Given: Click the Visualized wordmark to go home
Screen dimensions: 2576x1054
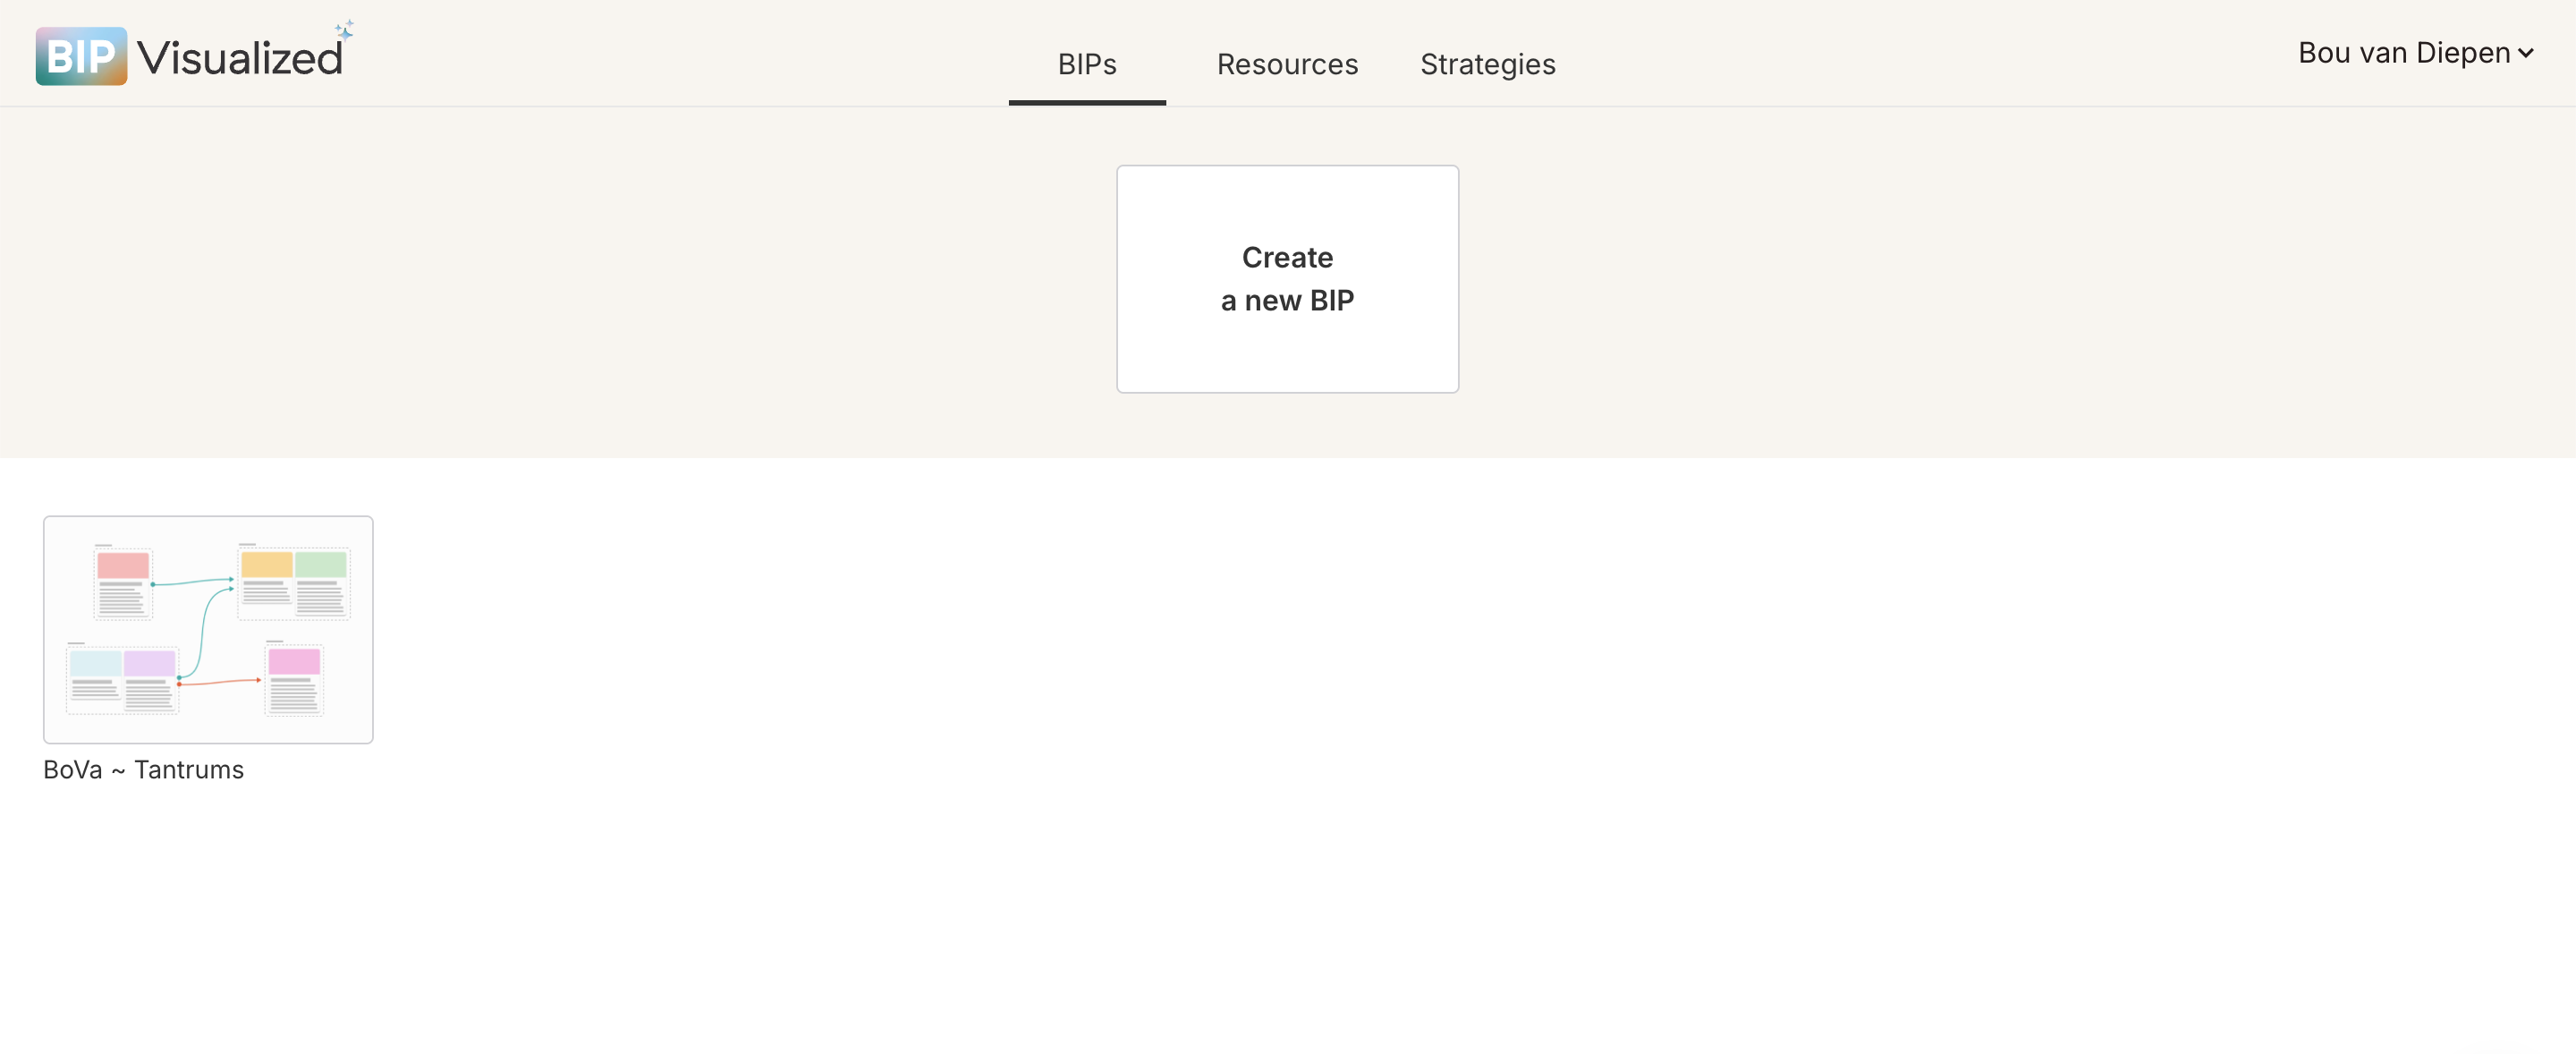Looking at the screenshot, I should 240,58.
